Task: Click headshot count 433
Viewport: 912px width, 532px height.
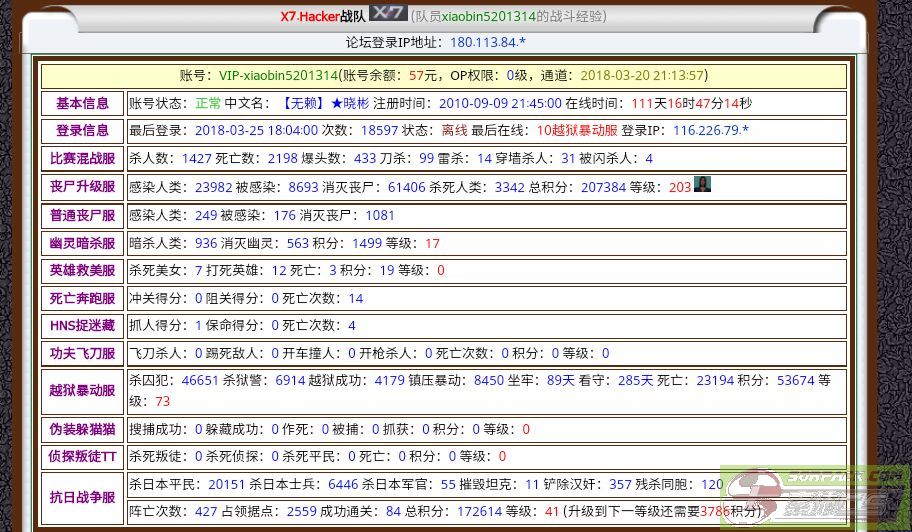Action: pos(365,159)
